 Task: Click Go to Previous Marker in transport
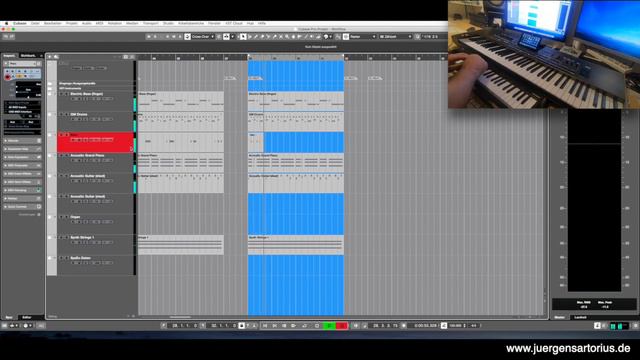click(265, 326)
